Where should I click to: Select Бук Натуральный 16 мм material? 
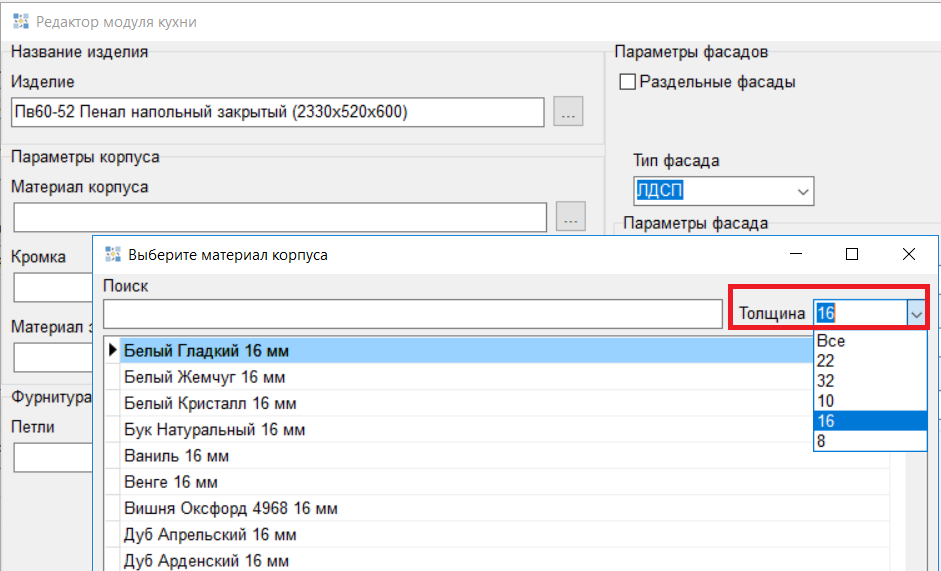(214, 429)
